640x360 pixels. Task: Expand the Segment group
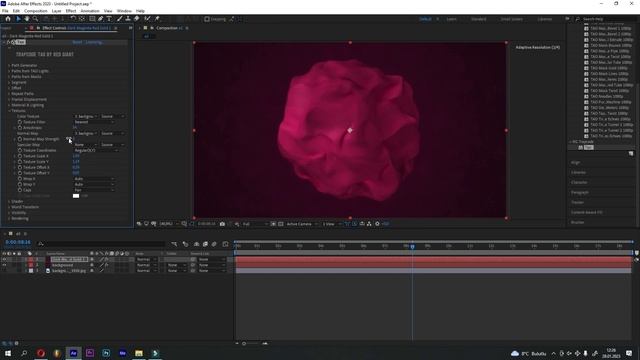point(9,82)
